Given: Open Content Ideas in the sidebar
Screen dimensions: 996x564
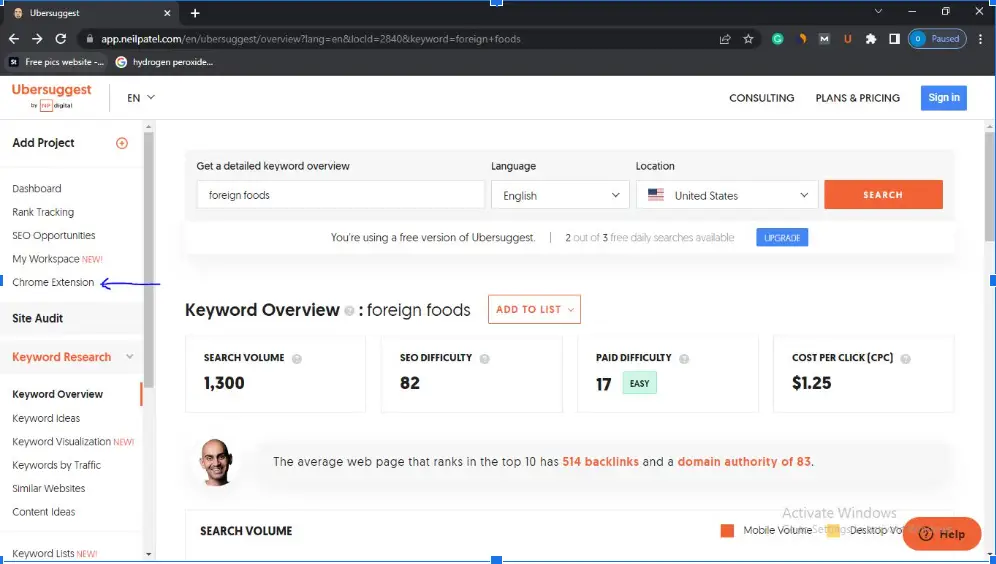Looking at the screenshot, I should 44,512.
